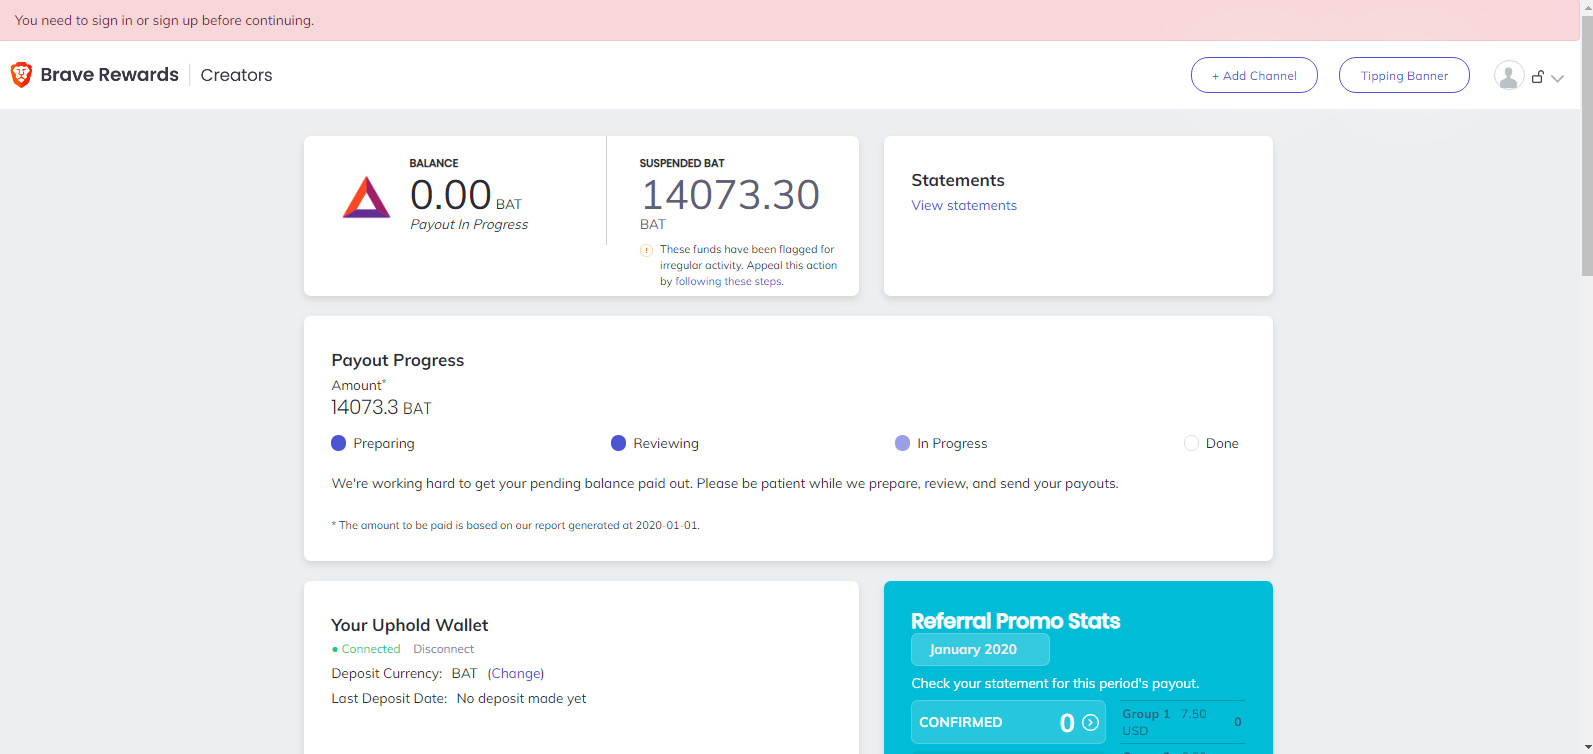This screenshot has width=1593, height=754.
Task: Click the 'Referral Promo Stats' heading
Action: pos(1015,621)
